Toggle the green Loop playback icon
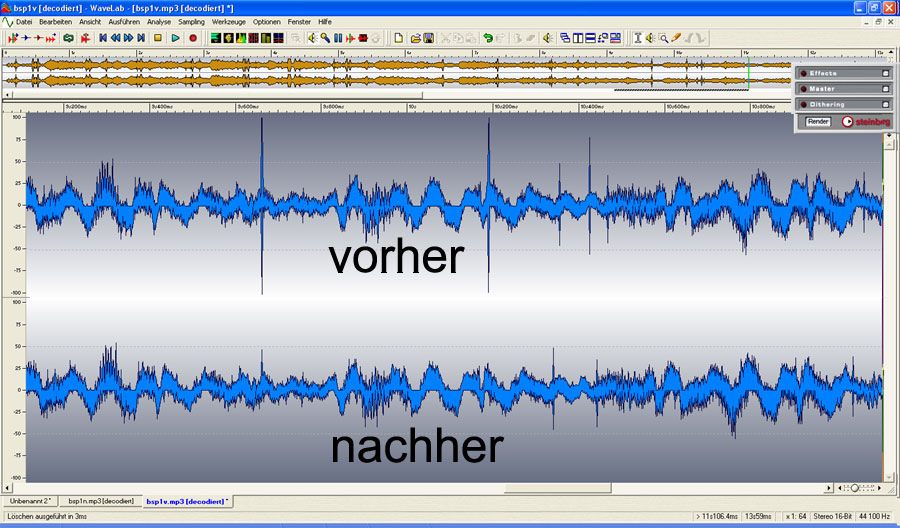 pos(68,38)
